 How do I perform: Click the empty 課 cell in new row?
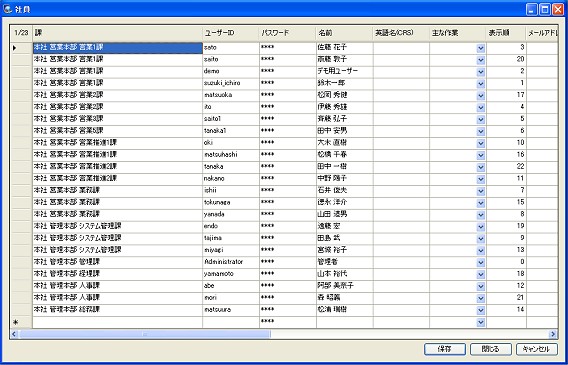tap(117, 322)
